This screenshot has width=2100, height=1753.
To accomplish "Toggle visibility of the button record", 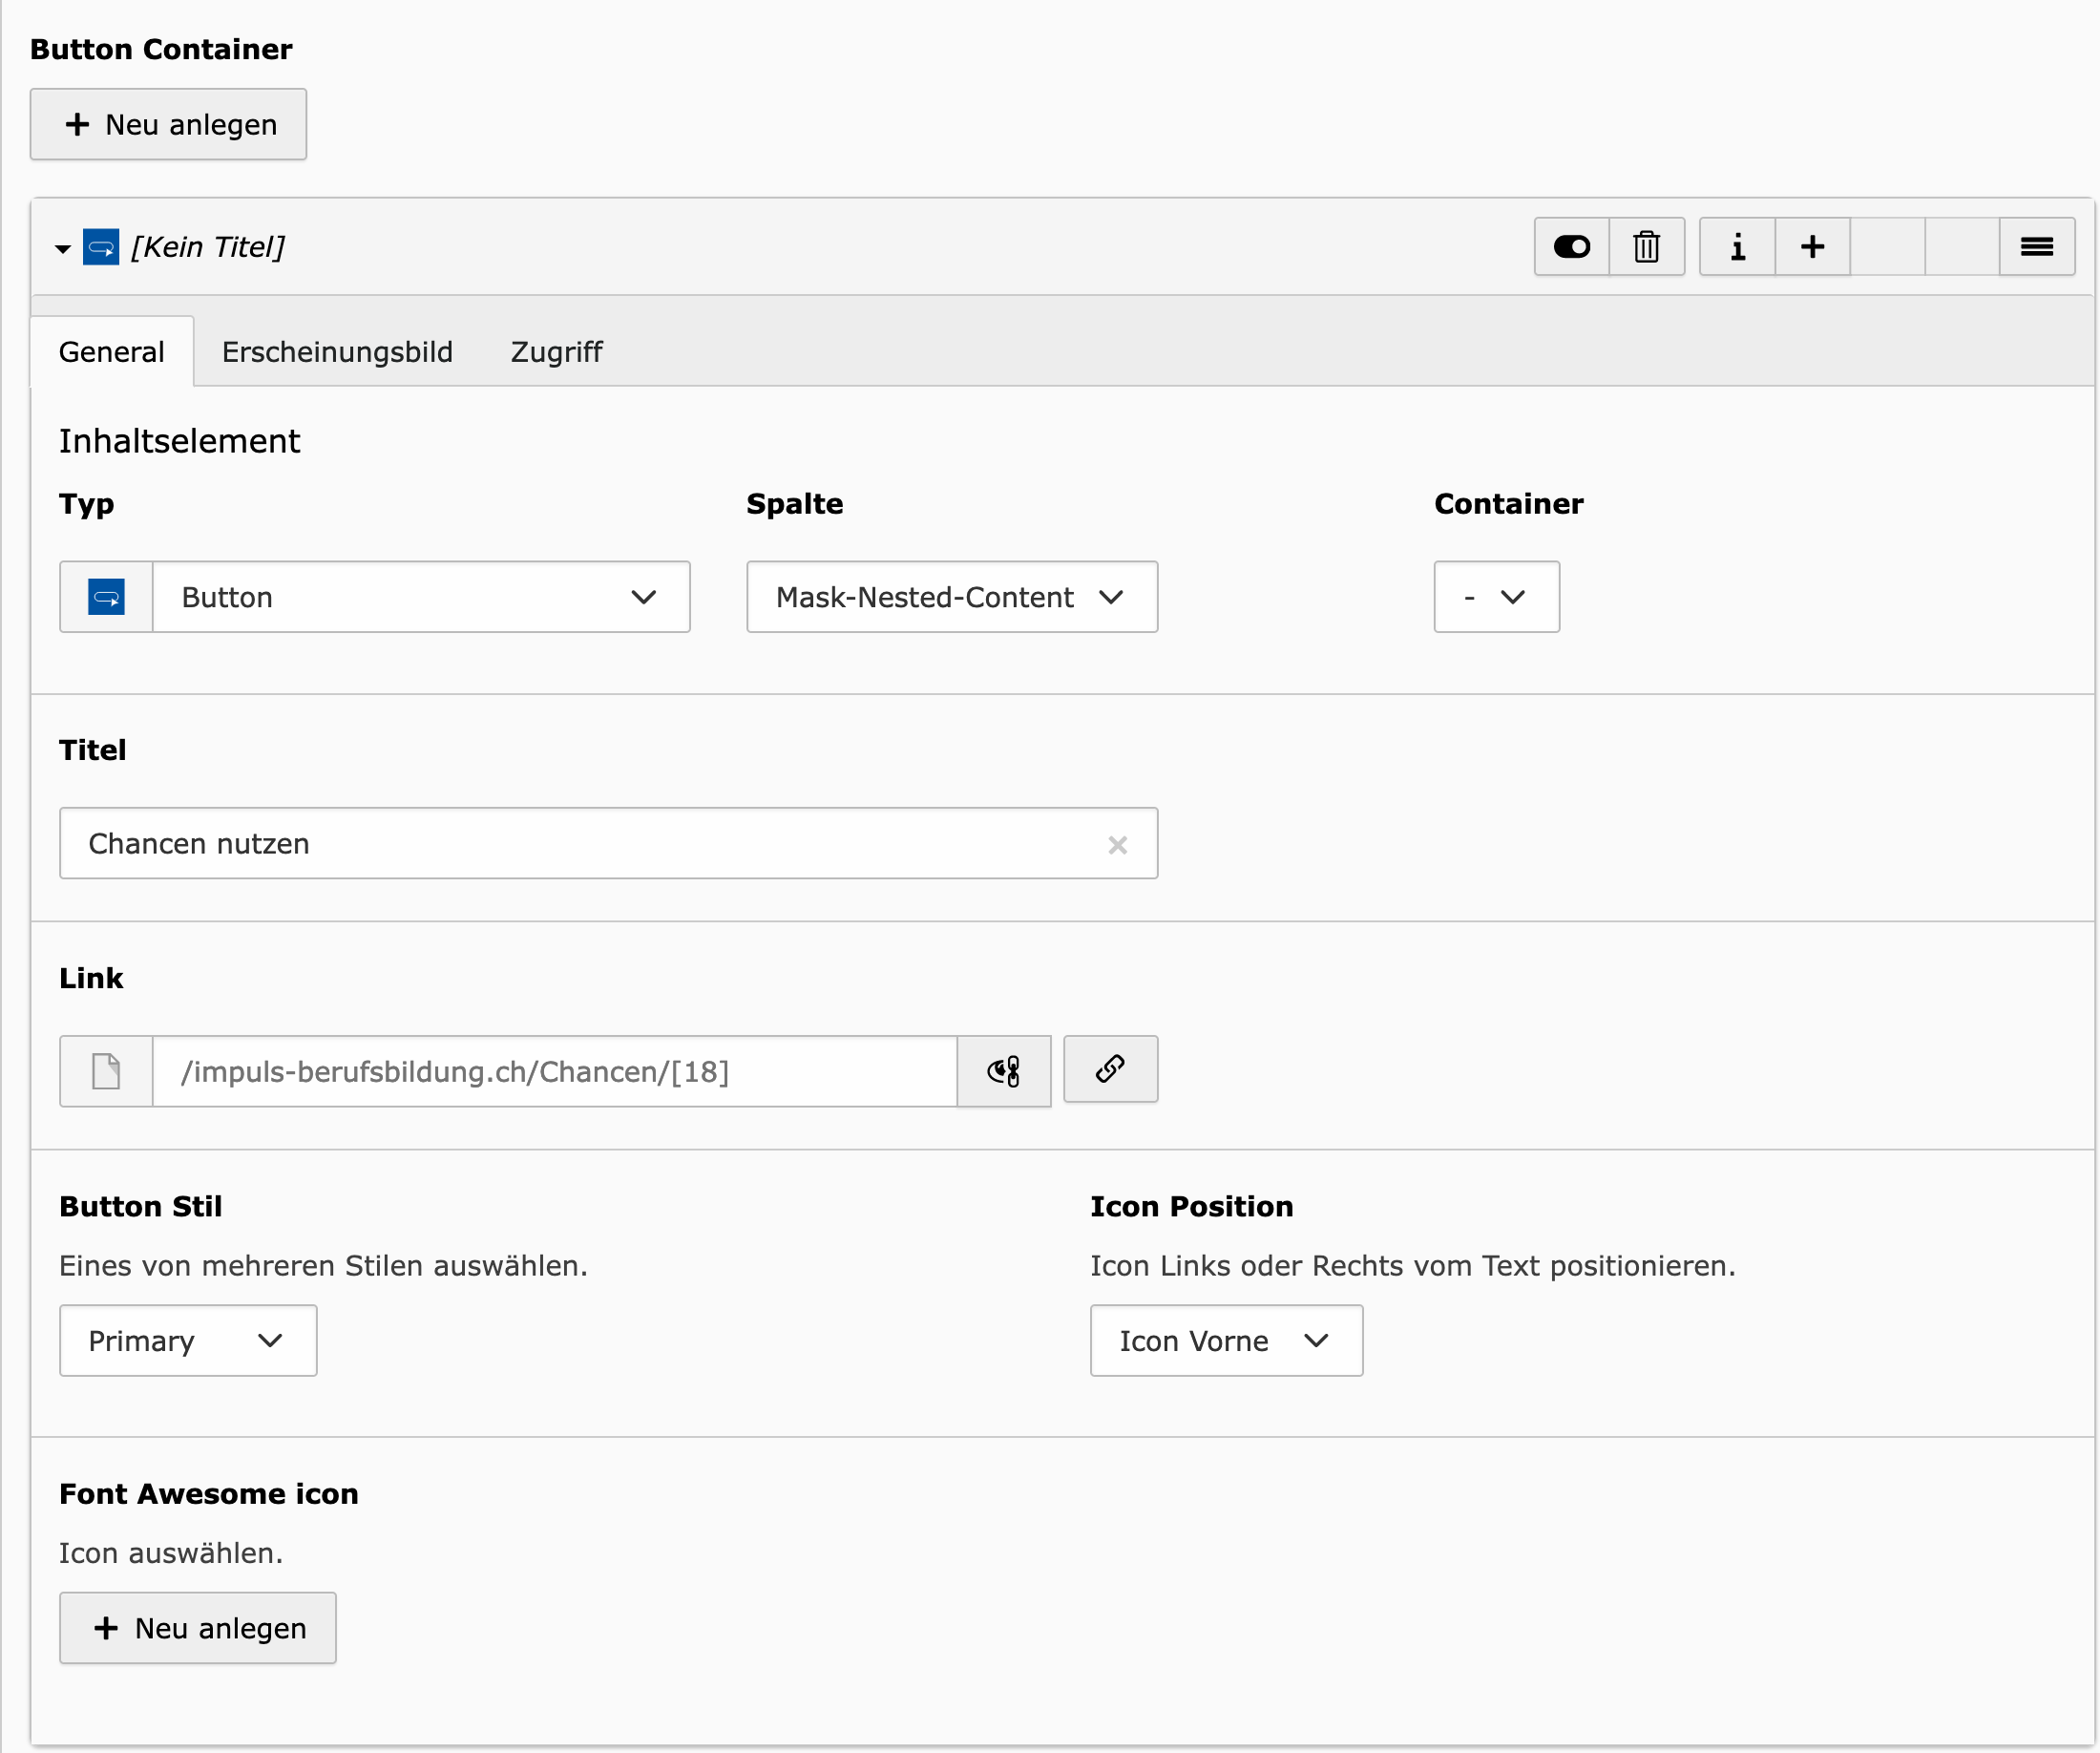I will tap(1571, 247).
